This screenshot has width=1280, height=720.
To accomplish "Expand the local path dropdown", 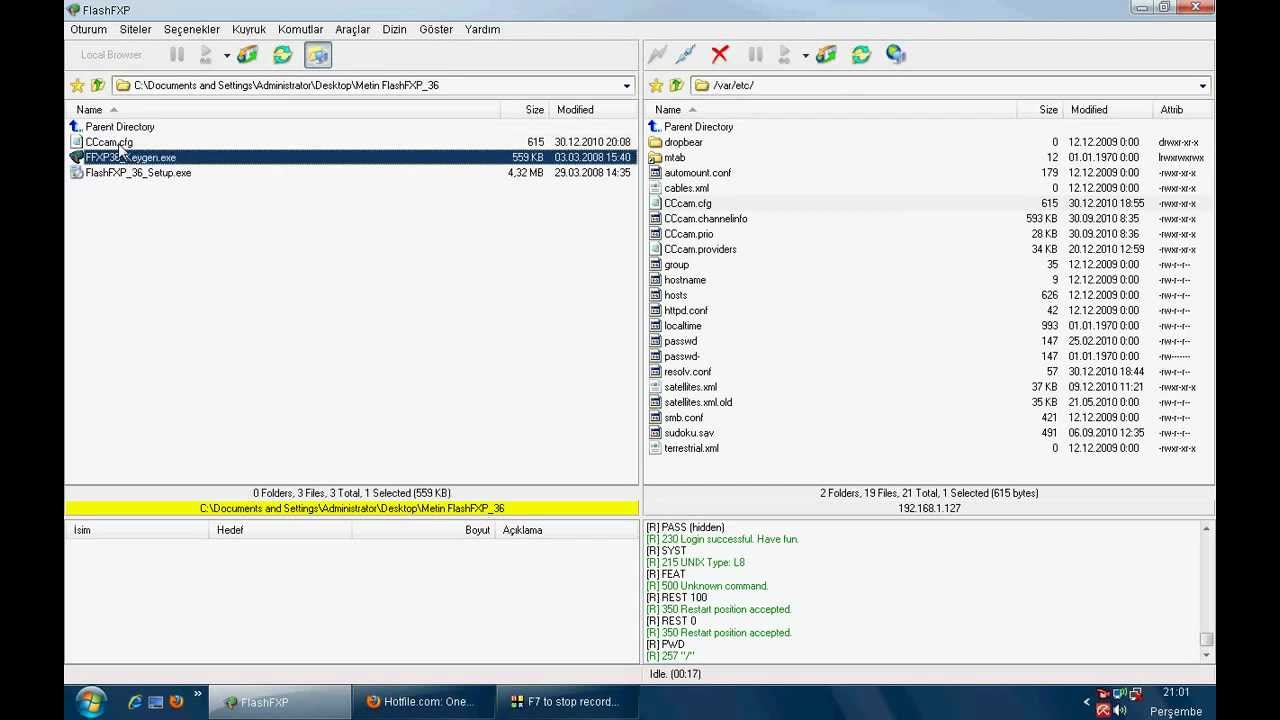I will point(627,86).
